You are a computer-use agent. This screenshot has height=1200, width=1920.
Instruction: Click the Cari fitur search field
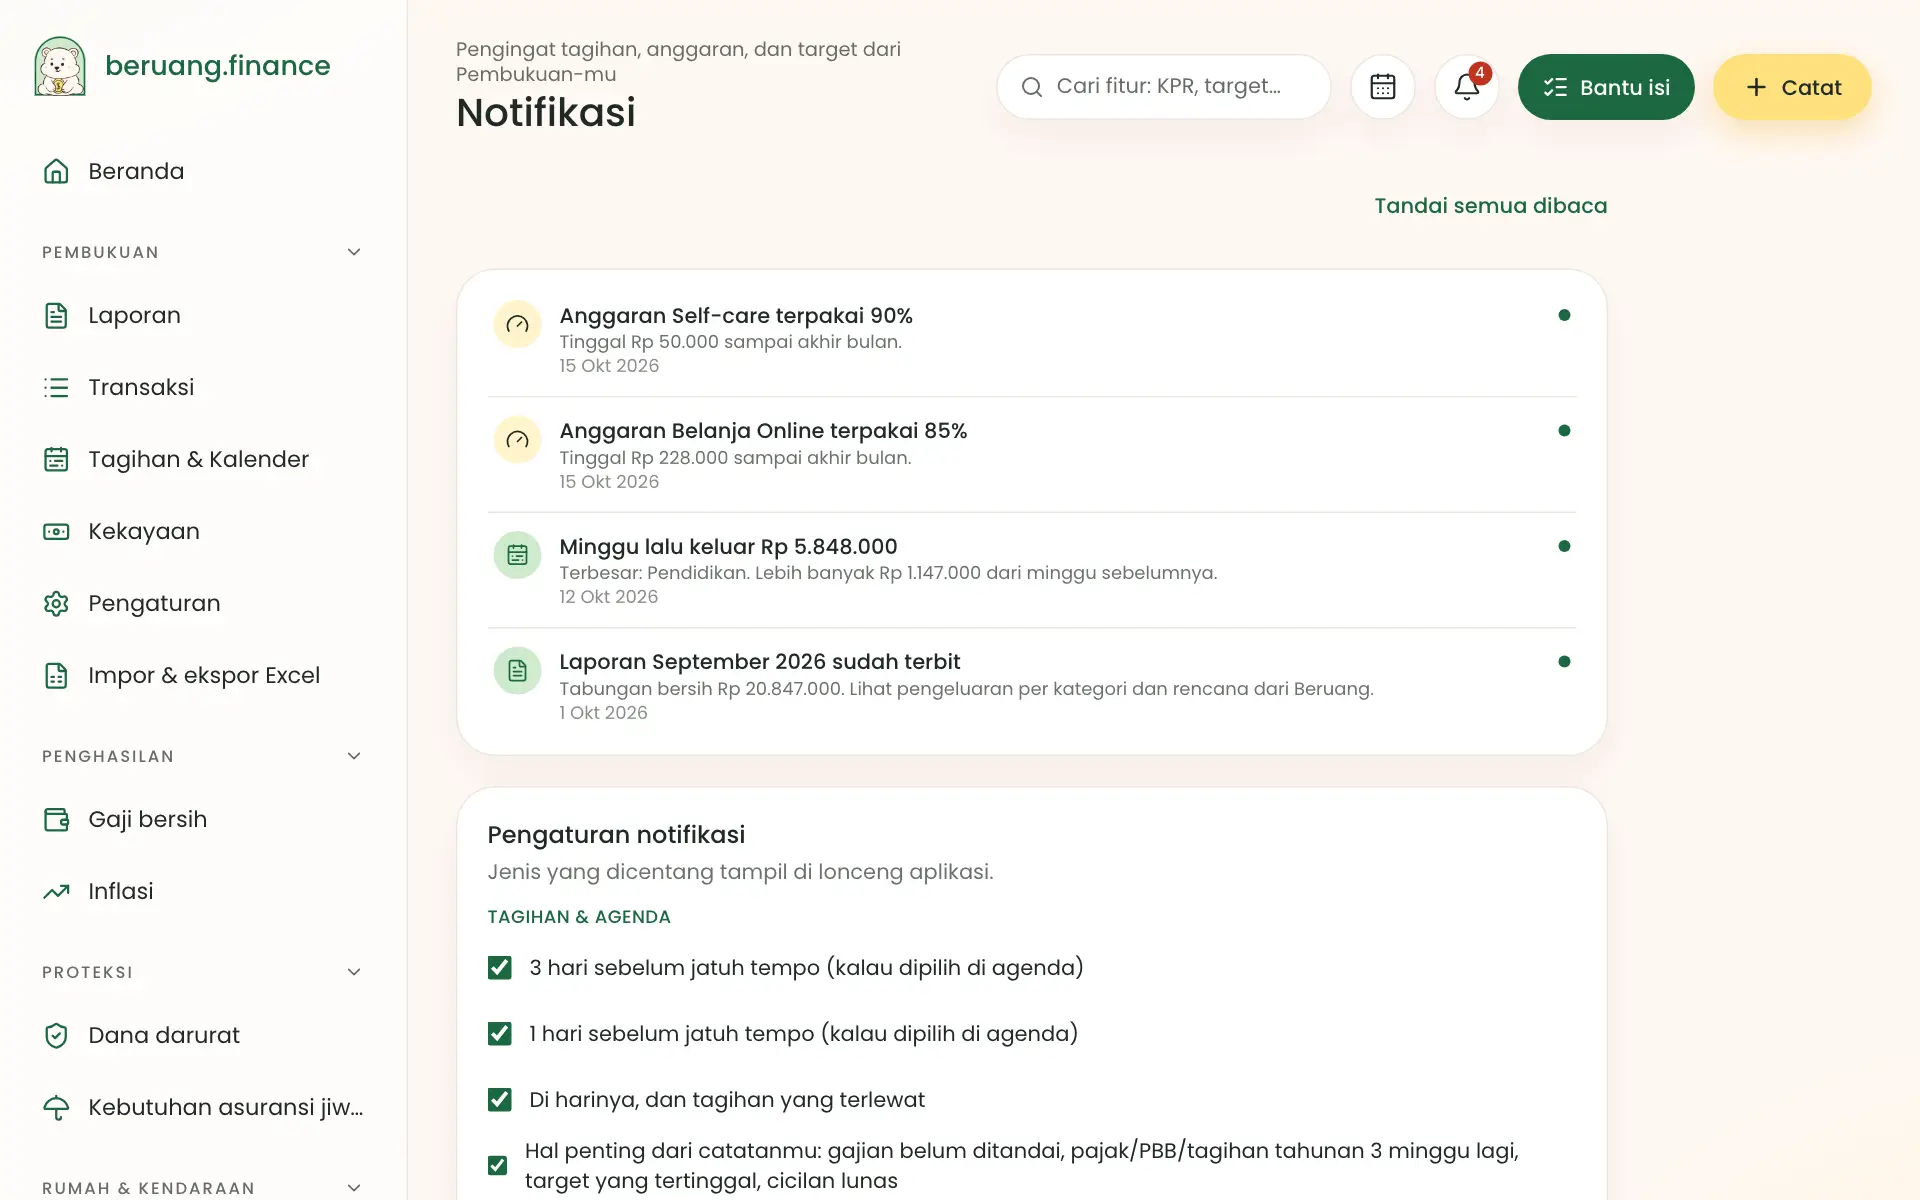[x=1164, y=87]
